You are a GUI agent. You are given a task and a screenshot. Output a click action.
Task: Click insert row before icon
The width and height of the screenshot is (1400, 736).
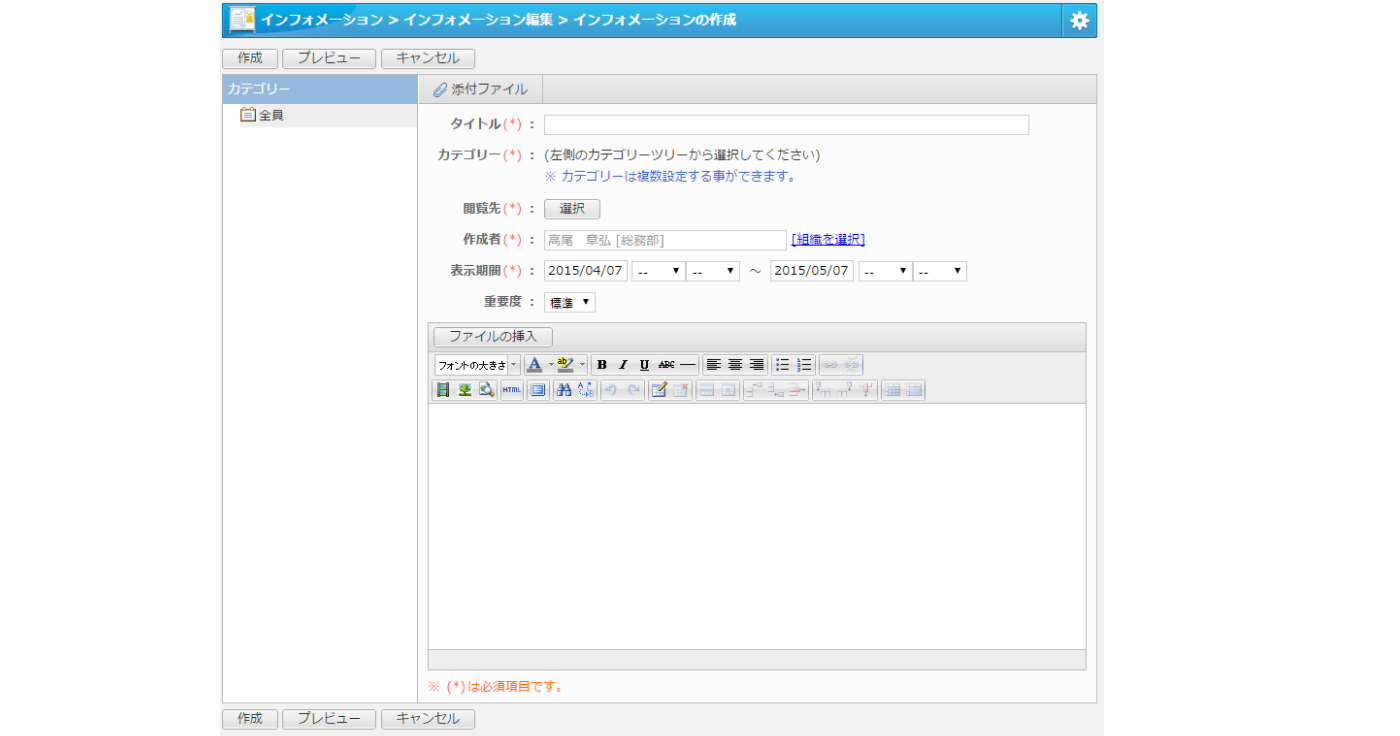754,390
